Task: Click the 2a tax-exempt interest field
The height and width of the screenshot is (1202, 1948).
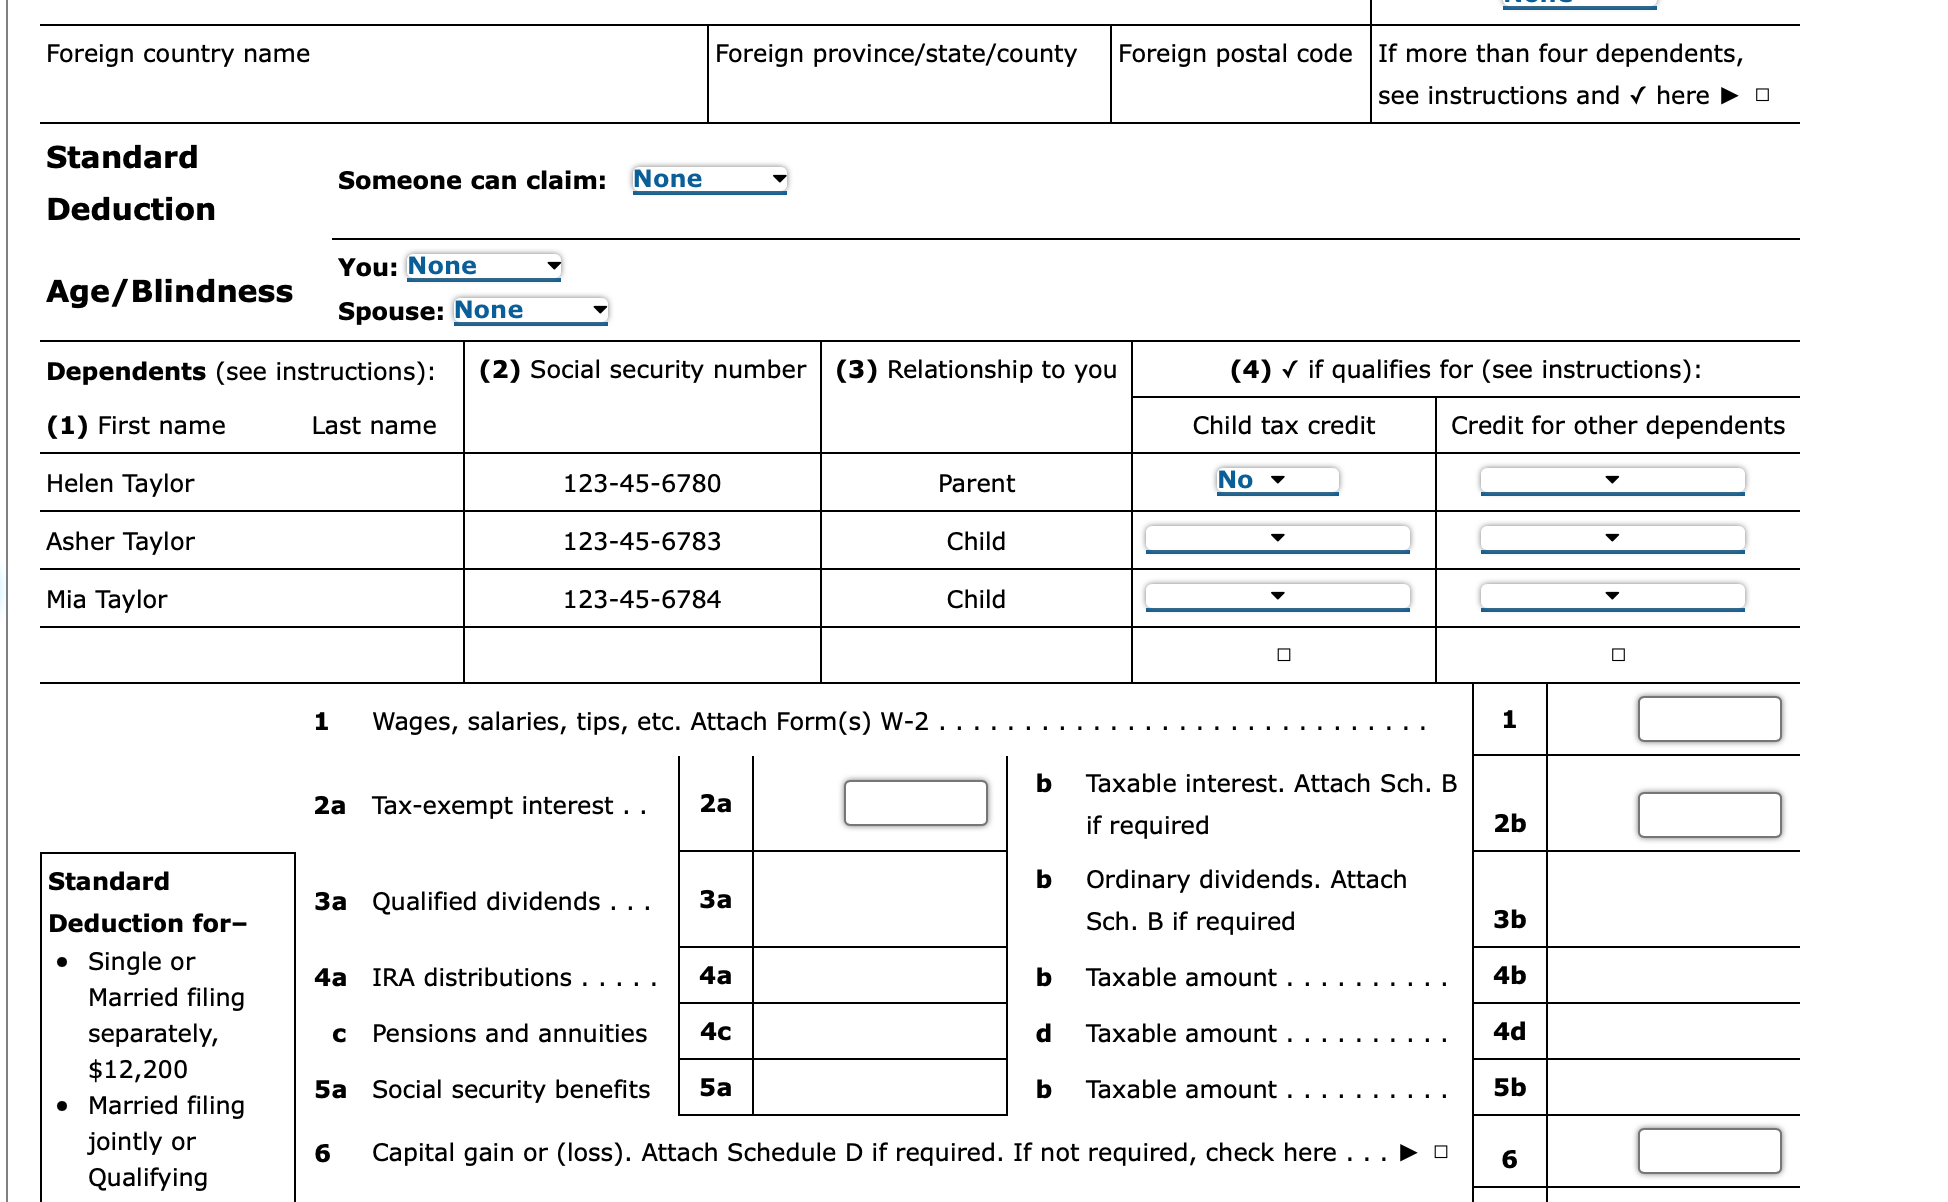Action: tap(915, 803)
